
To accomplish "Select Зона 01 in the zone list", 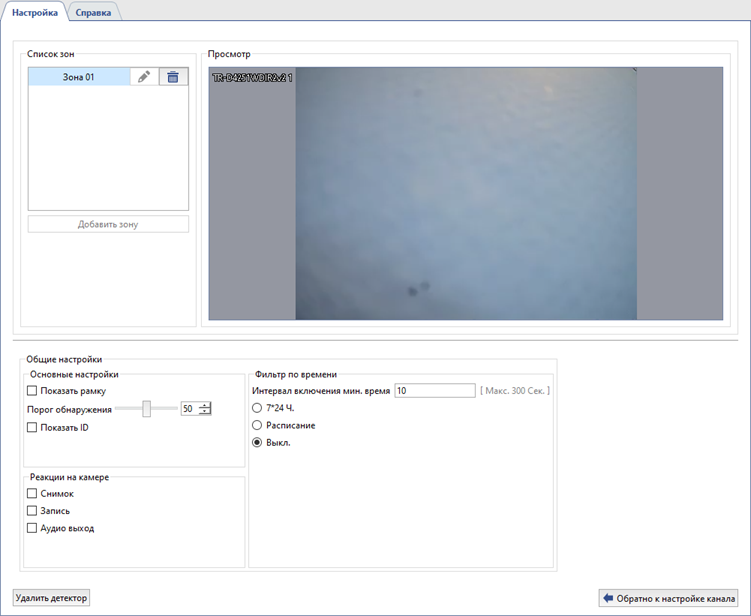I will pos(78,77).
